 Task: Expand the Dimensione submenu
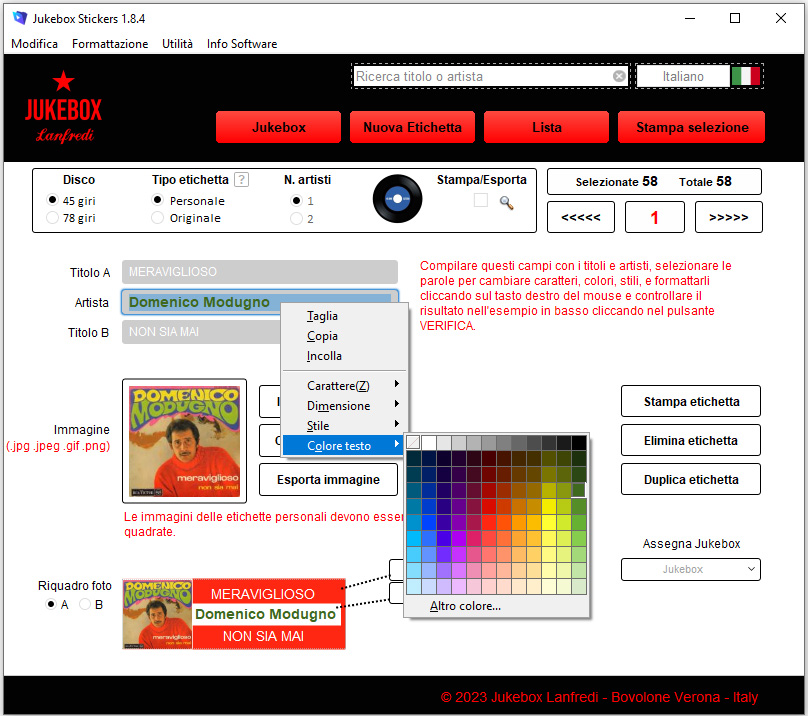click(x=345, y=405)
